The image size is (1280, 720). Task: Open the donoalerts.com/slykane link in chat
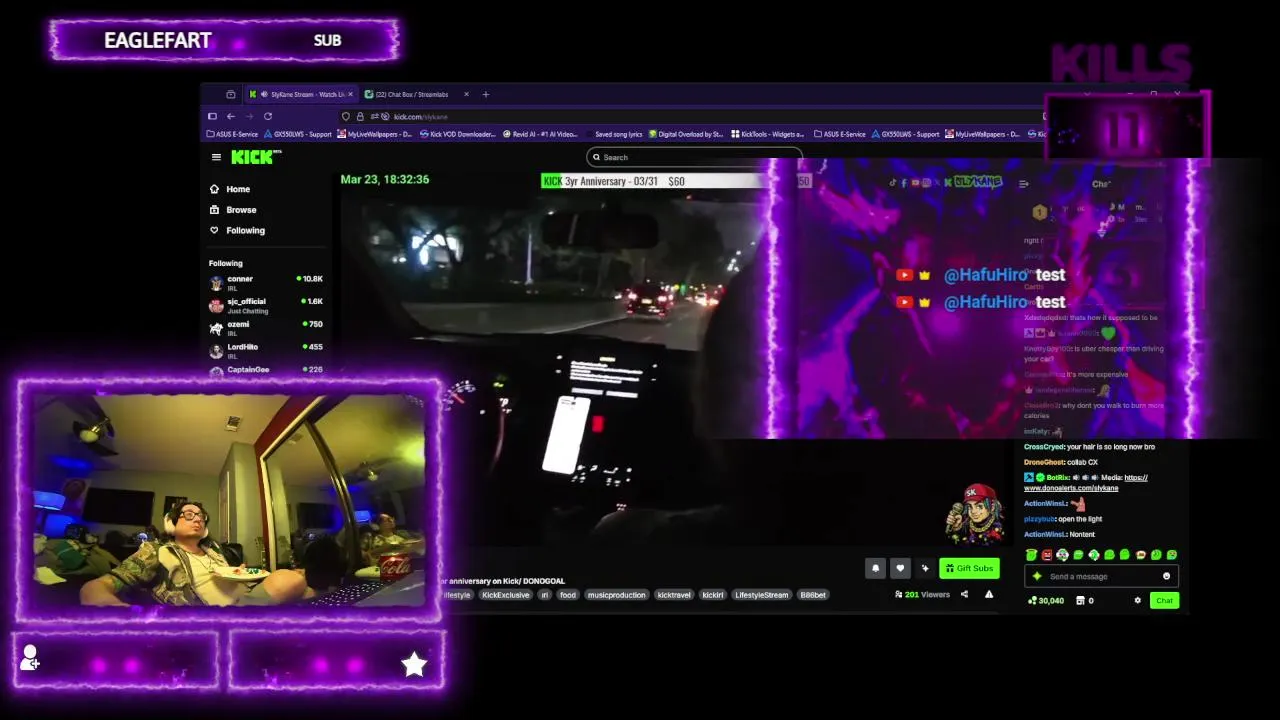[1070, 488]
